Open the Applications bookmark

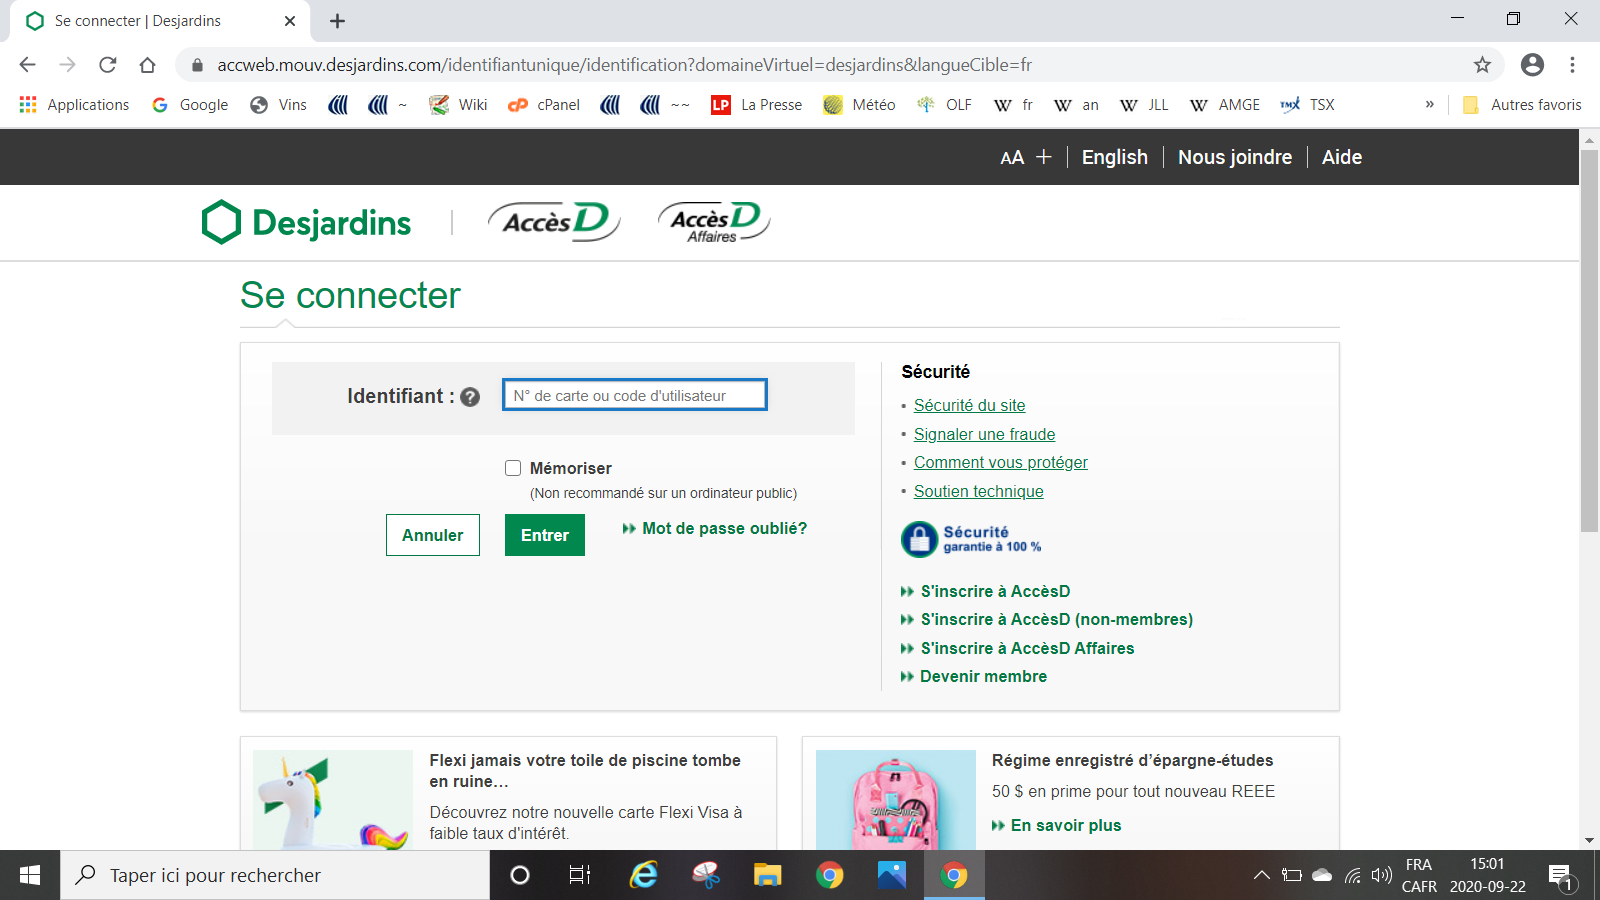74,105
